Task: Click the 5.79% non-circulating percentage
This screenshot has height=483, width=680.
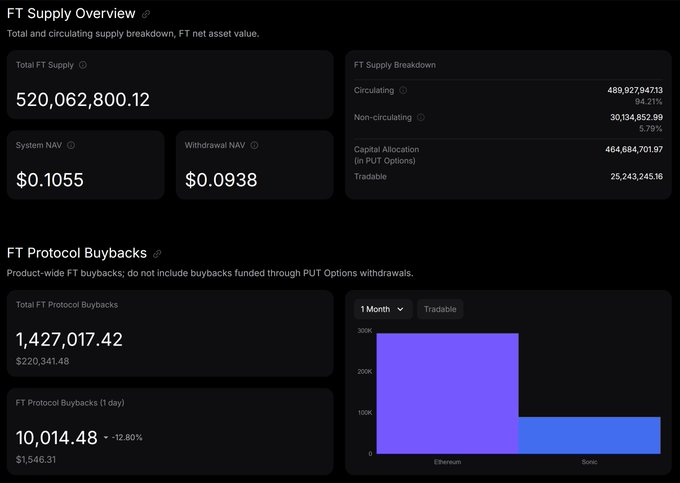Action: pos(651,128)
